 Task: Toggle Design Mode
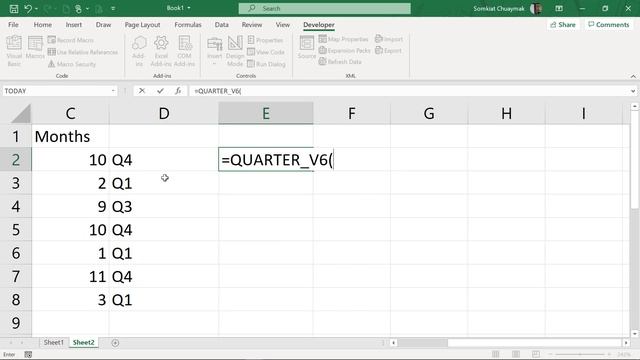[x=235, y=51]
